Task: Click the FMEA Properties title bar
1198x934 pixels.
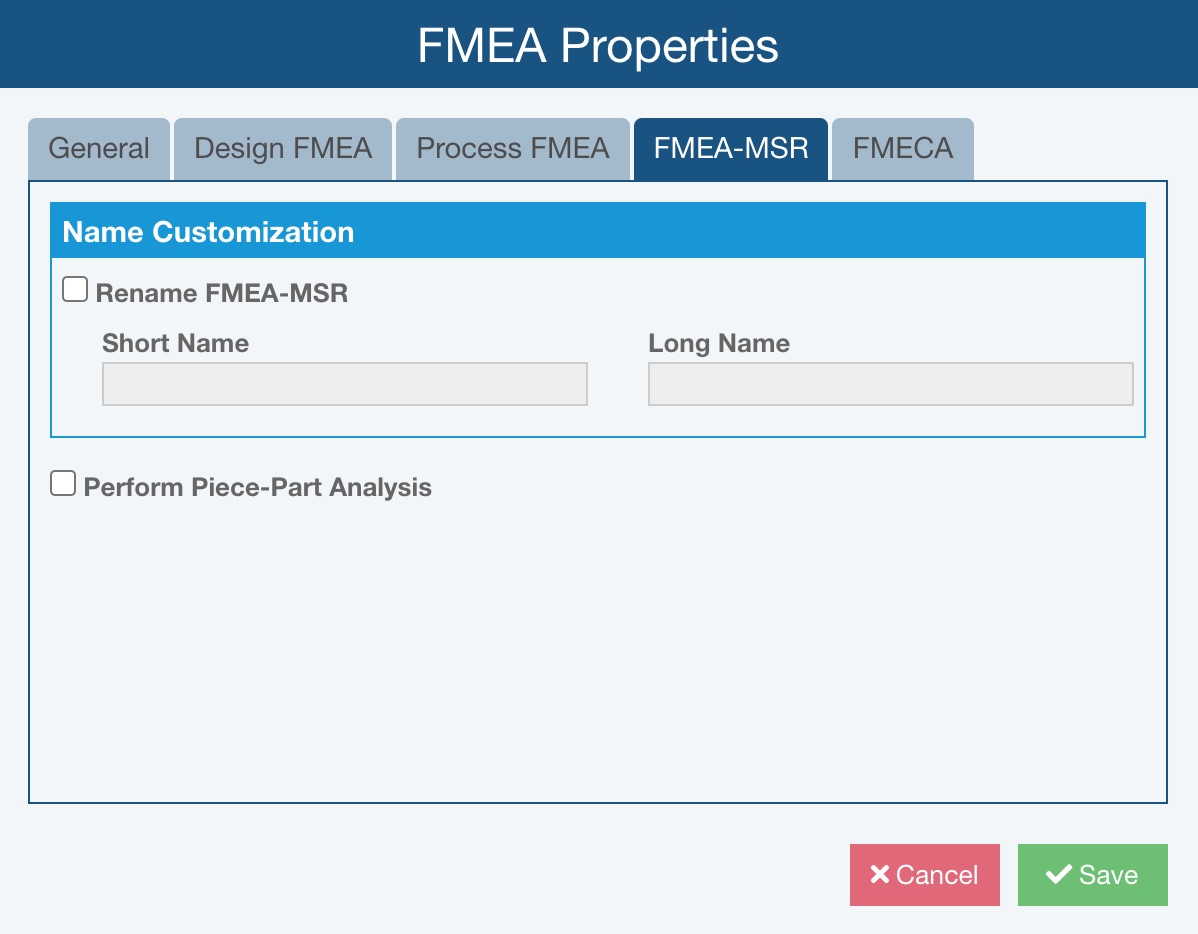Action: [x=599, y=44]
